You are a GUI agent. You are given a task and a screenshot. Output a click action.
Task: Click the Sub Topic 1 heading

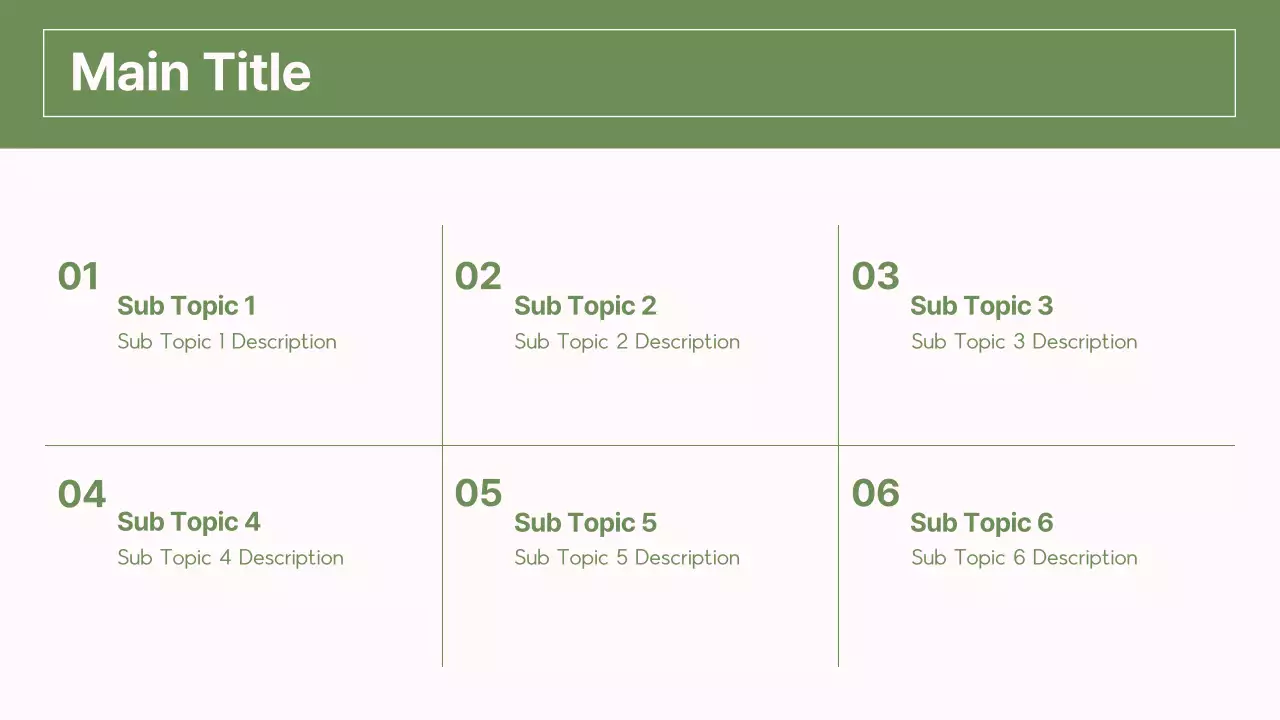186,306
